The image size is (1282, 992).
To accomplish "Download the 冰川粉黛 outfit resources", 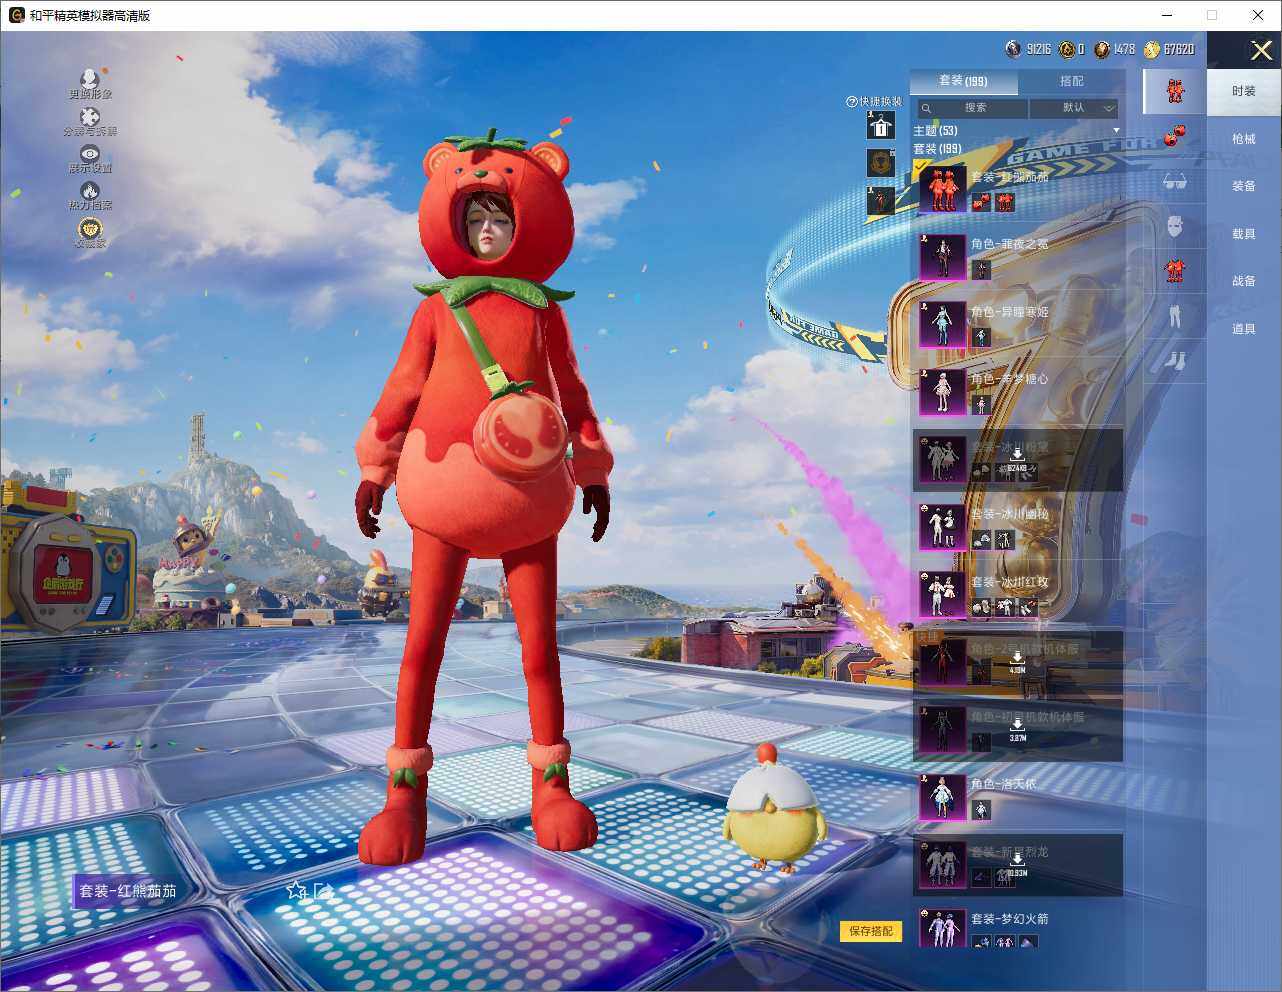I will tap(1017, 455).
